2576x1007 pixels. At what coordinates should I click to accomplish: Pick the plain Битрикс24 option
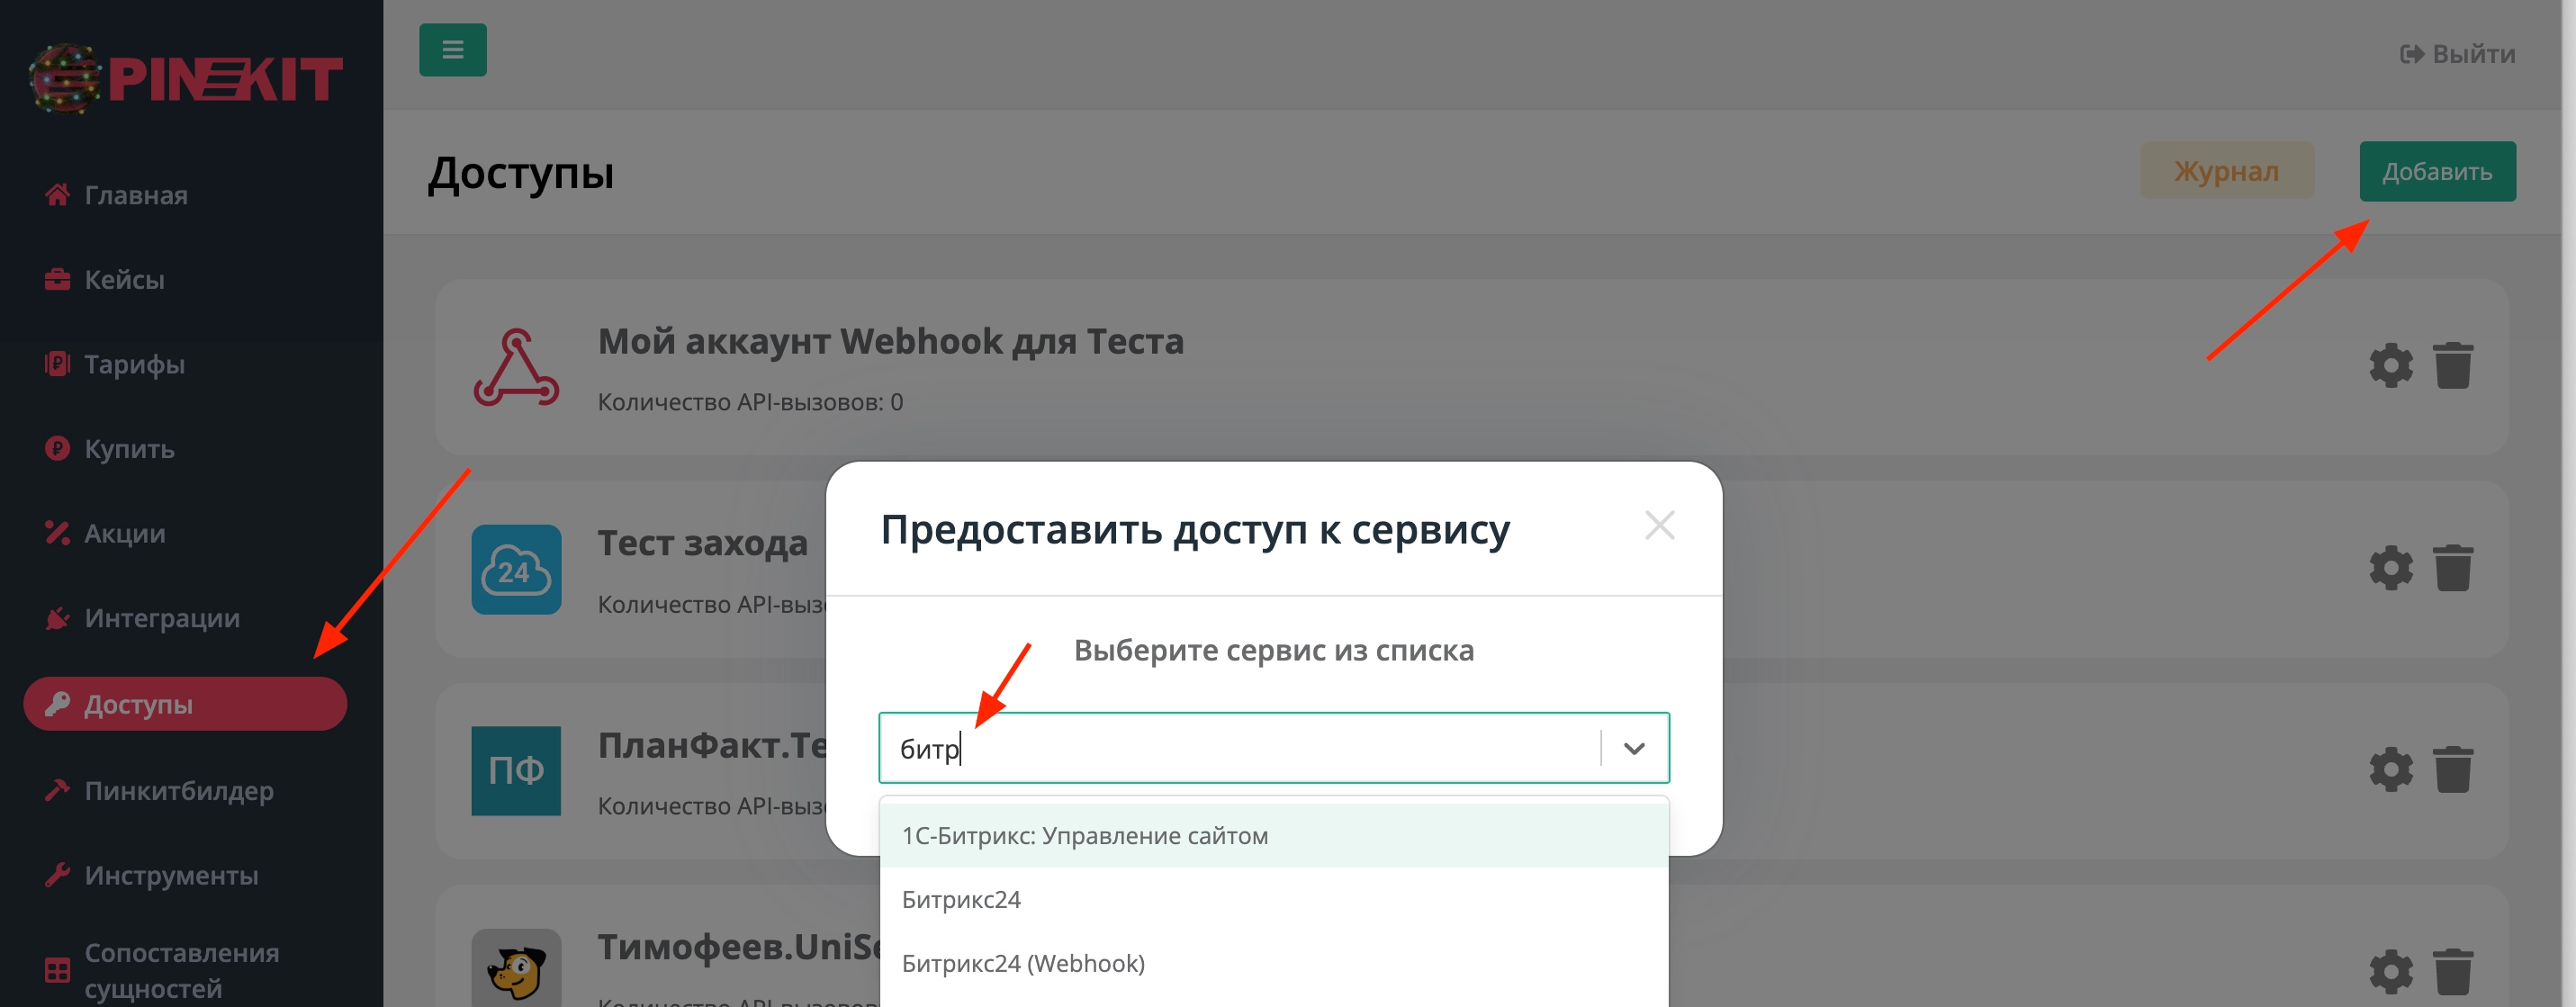[x=960, y=900]
